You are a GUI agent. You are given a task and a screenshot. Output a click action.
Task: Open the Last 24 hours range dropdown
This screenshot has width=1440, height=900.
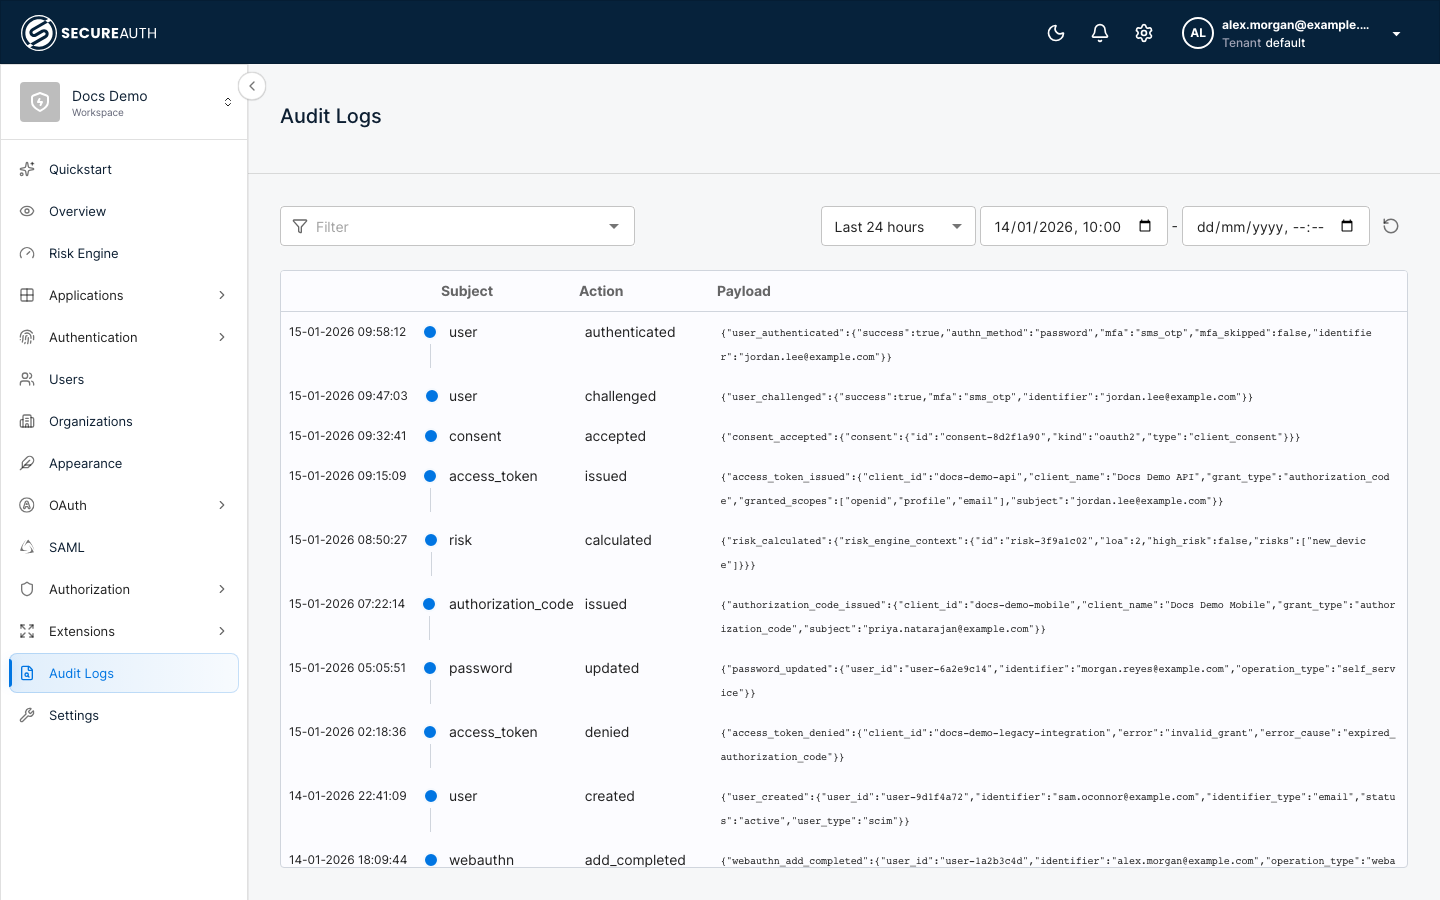898,226
